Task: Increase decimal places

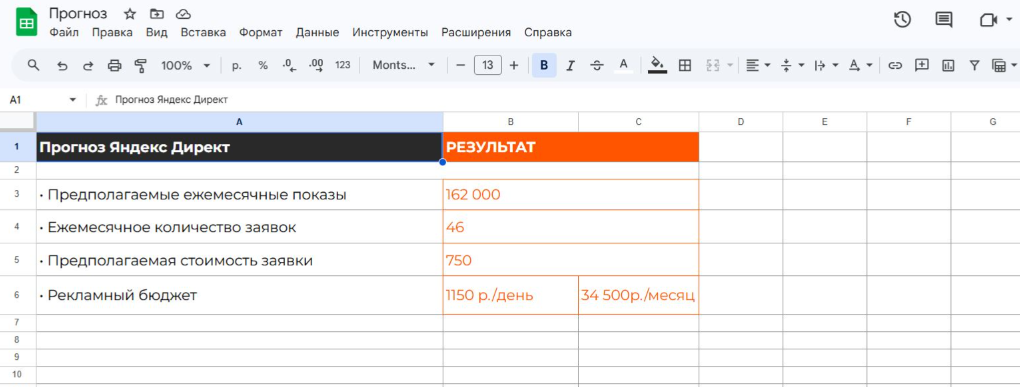Action: coord(316,65)
